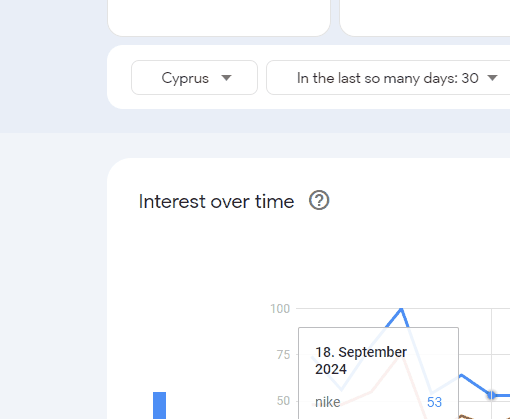The width and height of the screenshot is (510, 419).
Task: Click the blue average bar for nike
Action: pyautogui.click(x=159, y=405)
